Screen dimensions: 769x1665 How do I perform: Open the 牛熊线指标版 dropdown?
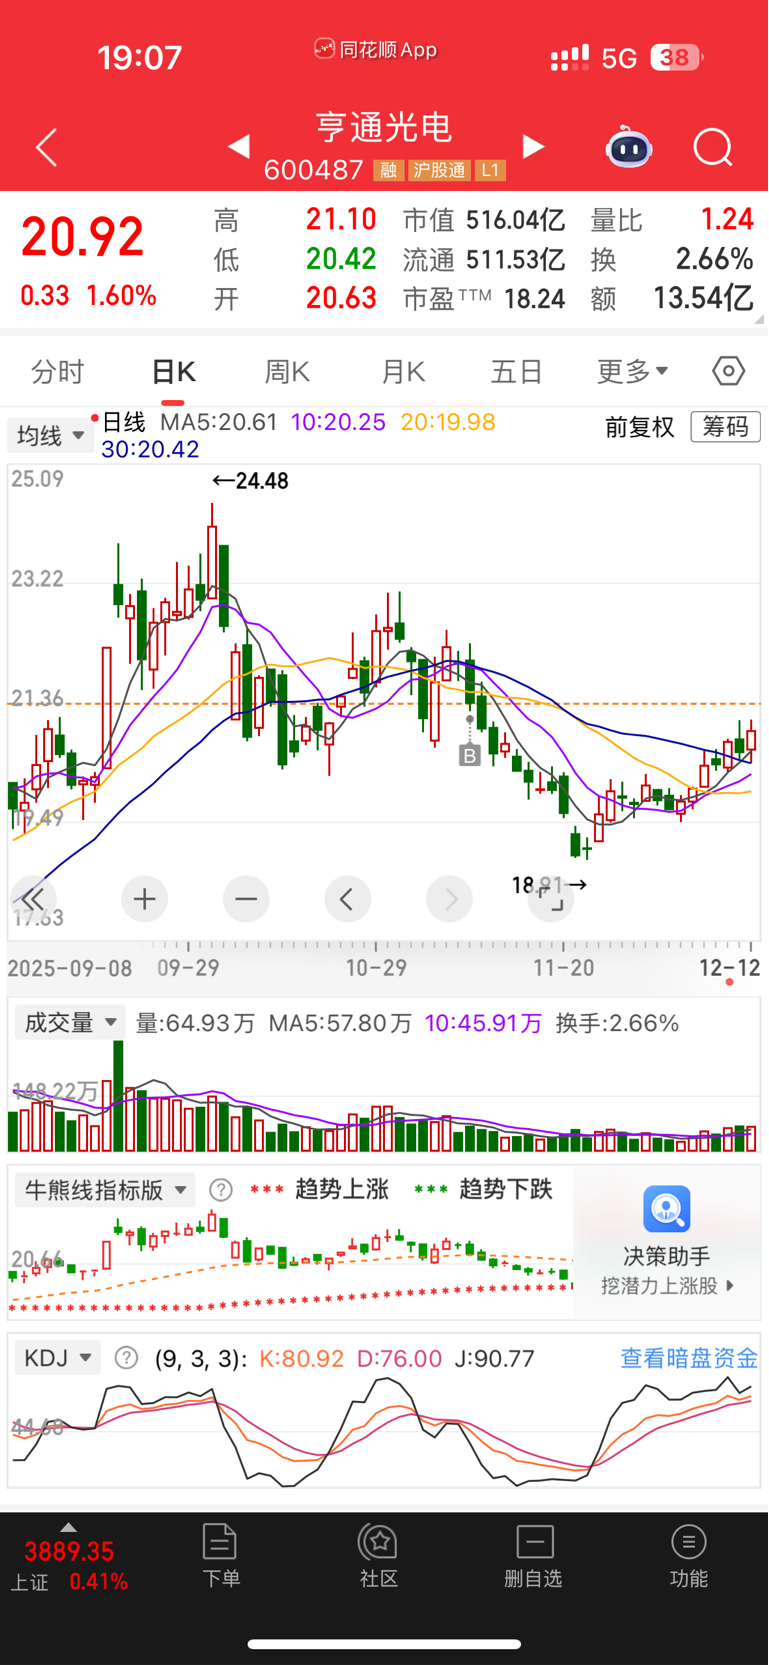(x=105, y=1190)
